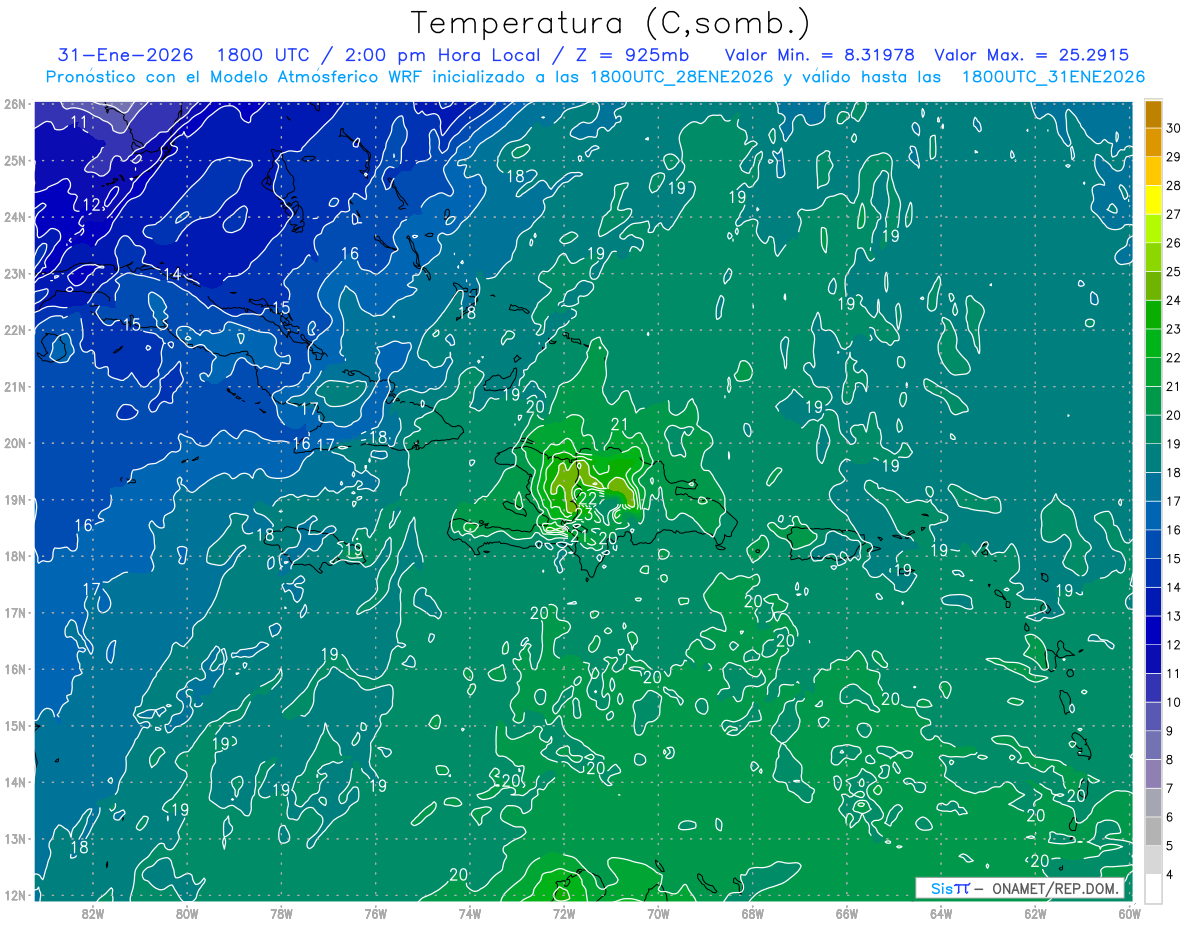Click colorbar label "9"
This screenshot has height=927, width=1200.
tap(1170, 730)
